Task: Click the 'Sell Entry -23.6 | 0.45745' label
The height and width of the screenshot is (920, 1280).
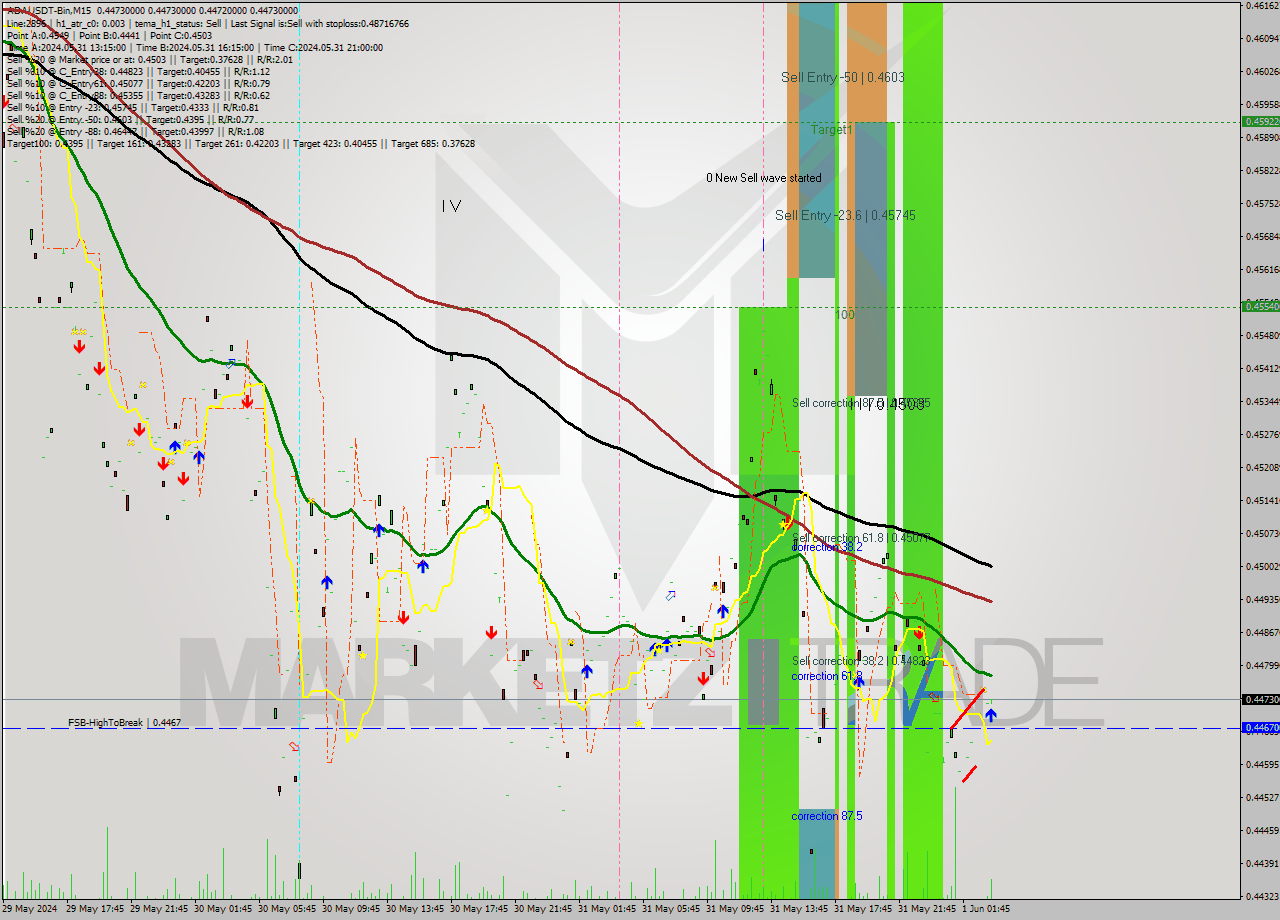Action: click(845, 214)
